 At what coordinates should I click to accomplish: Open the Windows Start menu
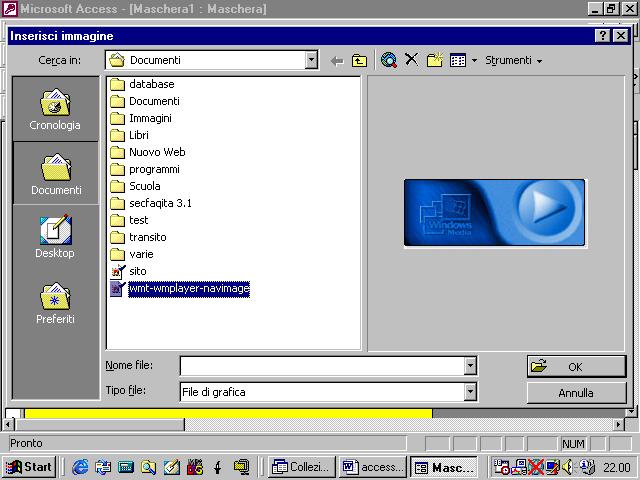click(29, 467)
